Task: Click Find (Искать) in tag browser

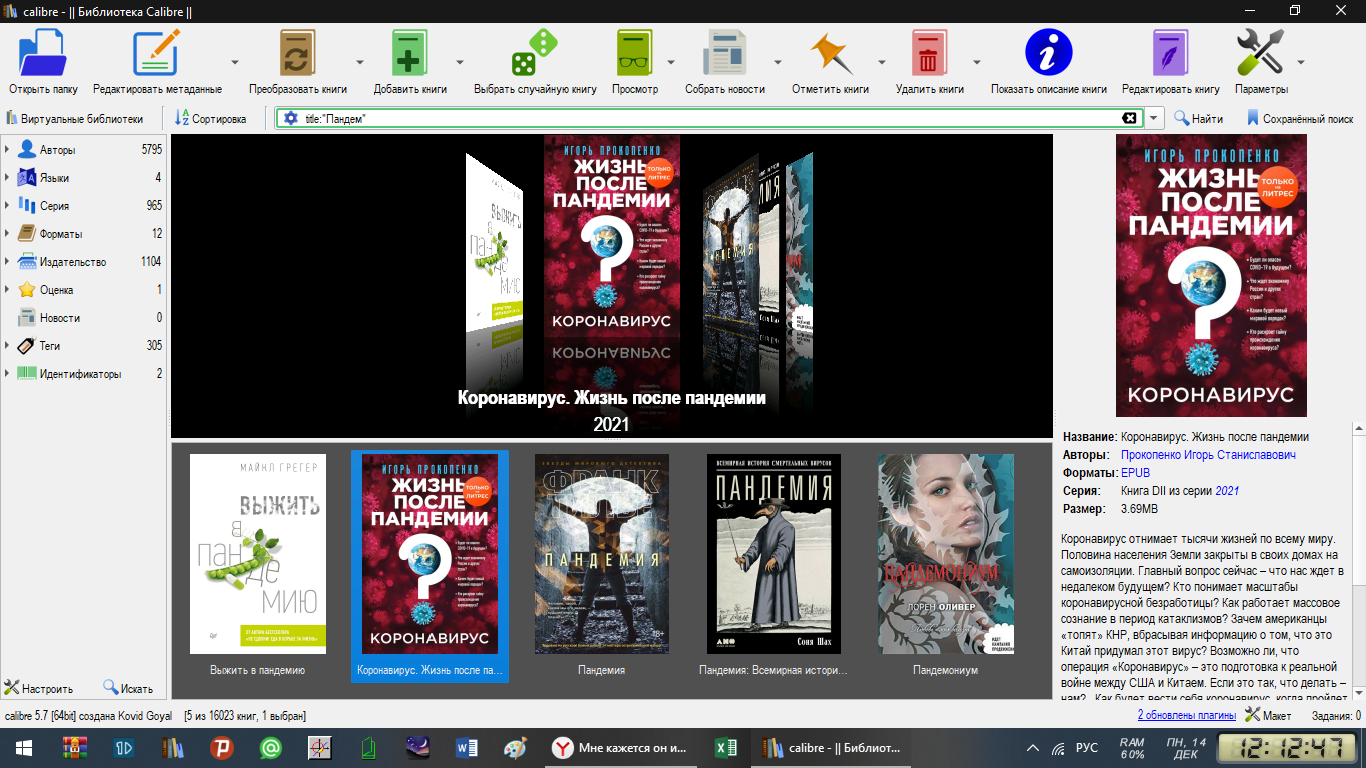Action: tap(128, 688)
